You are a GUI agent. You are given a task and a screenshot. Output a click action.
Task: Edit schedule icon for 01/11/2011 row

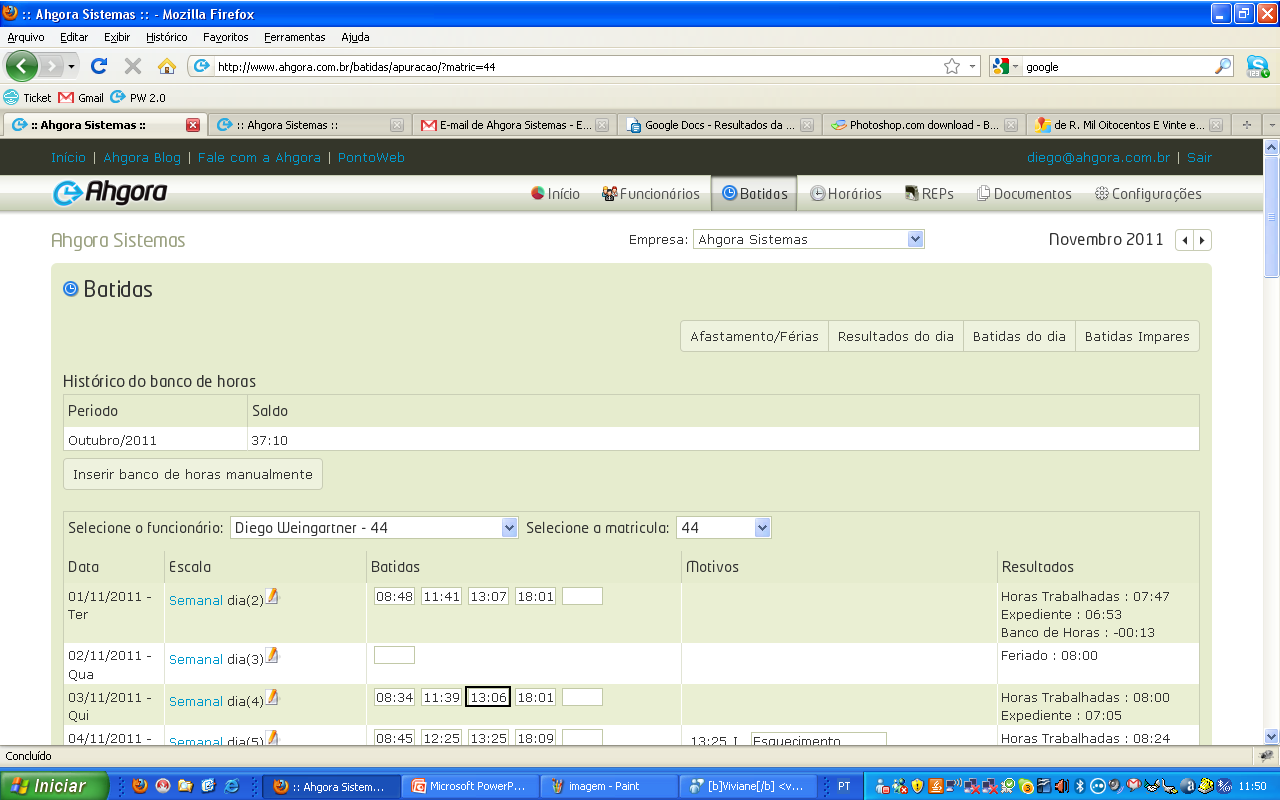click(272, 597)
